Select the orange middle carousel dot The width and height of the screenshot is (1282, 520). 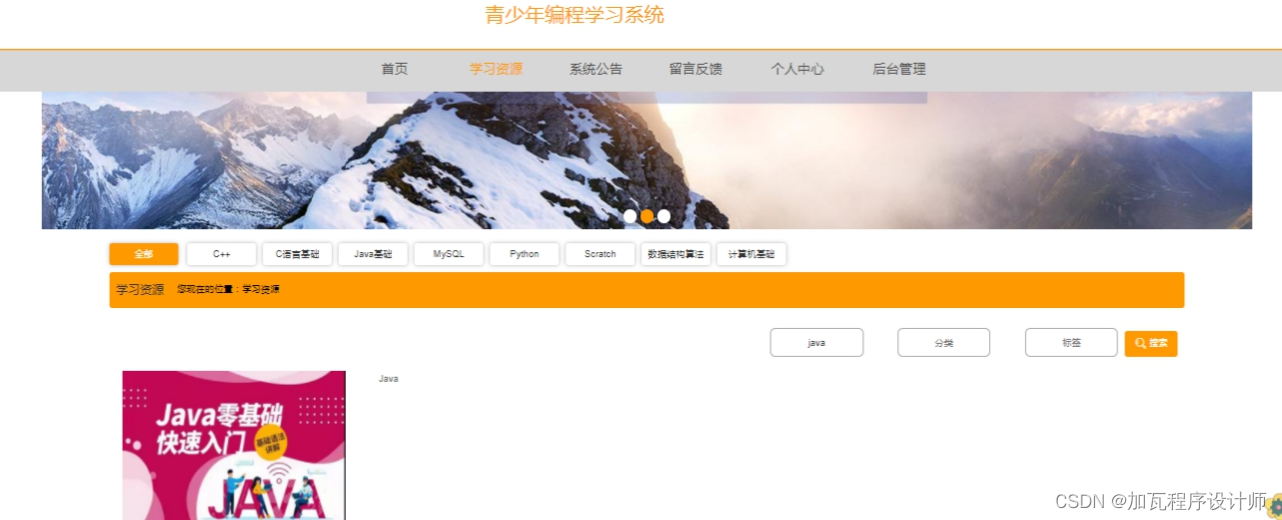pyautogui.click(x=647, y=216)
